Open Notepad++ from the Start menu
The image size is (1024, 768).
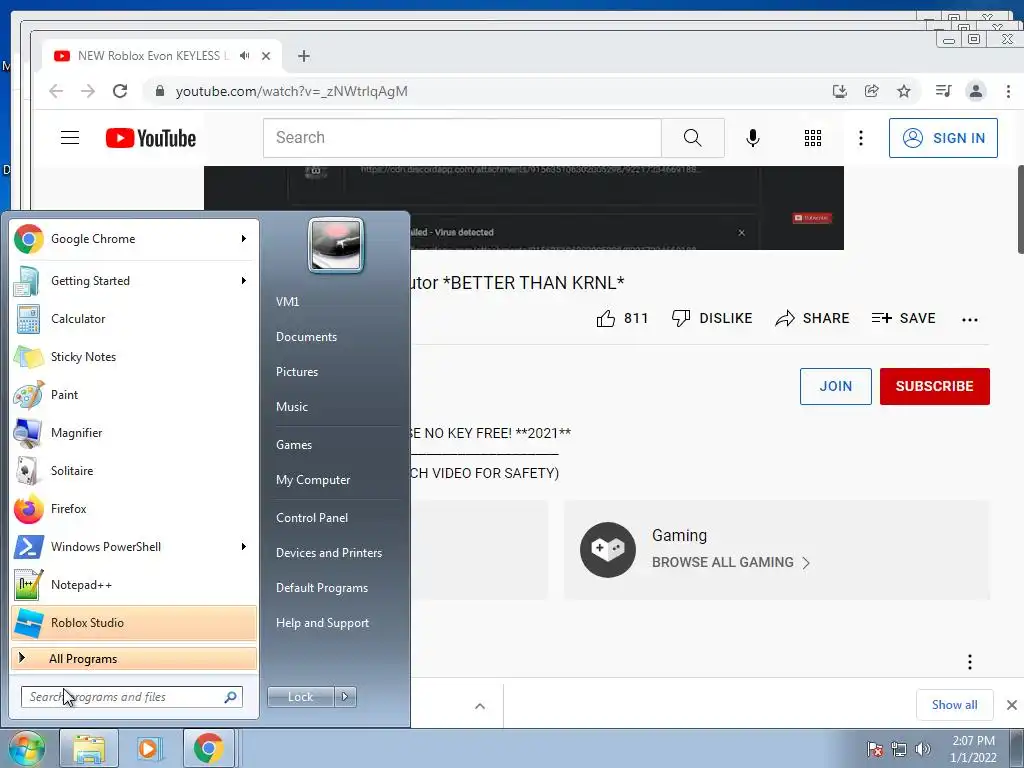pos(134,584)
